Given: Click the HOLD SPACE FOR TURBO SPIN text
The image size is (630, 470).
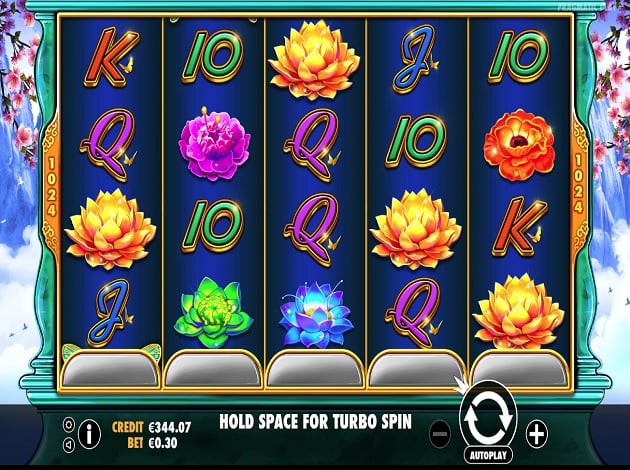Looking at the screenshot, I should tap(315, 422).
